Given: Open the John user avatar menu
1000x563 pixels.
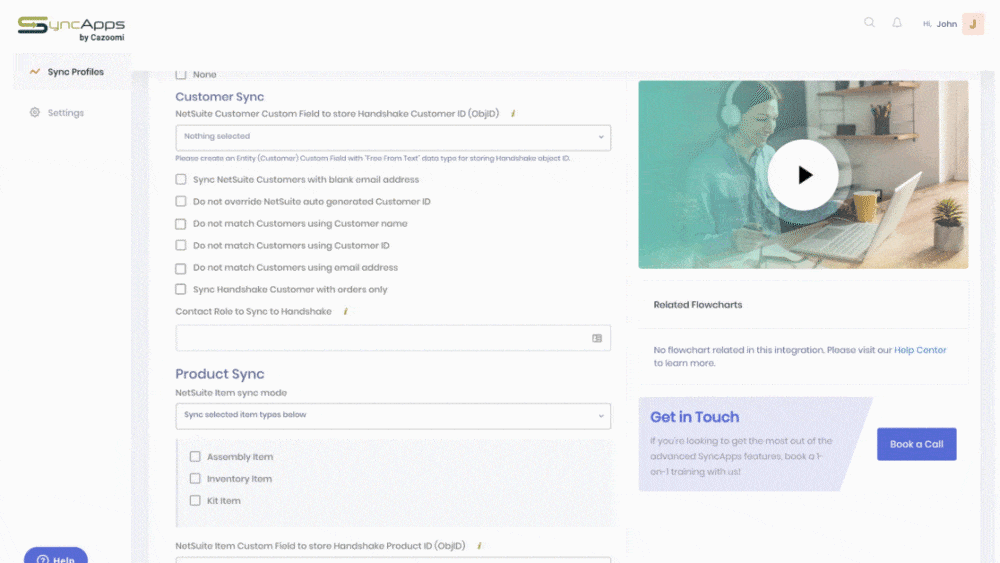Looking at the screenshot, I should coord(973,24).
